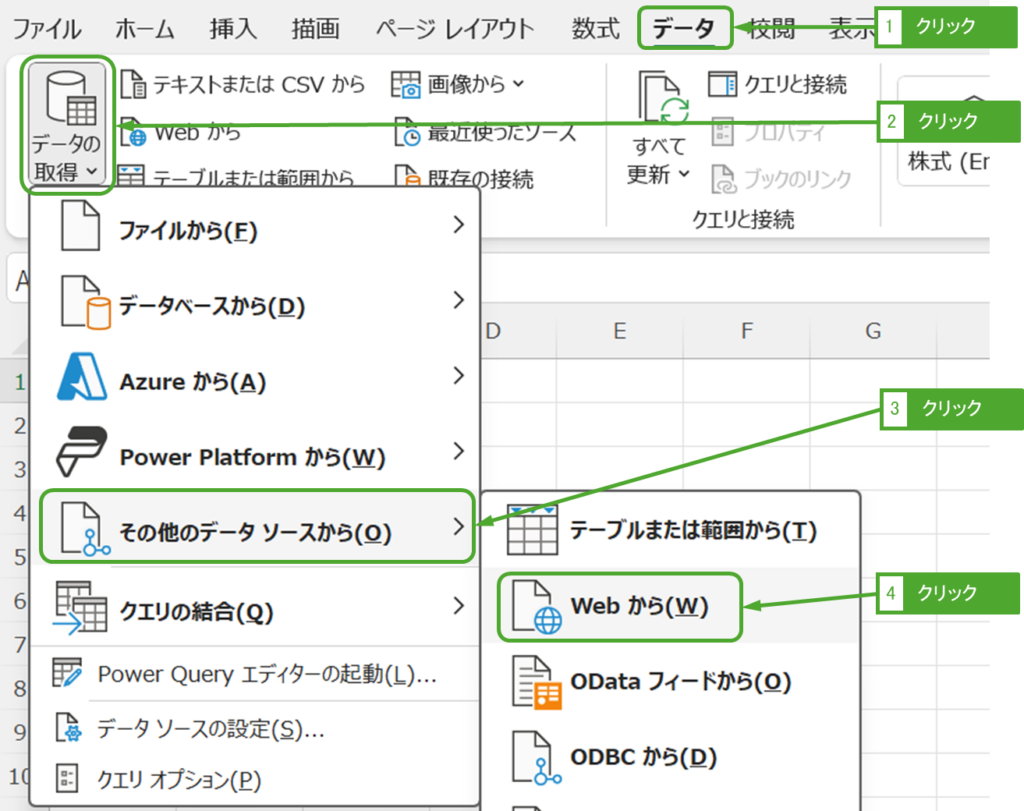Viewport: 1024px width, 811px height.
Task: Select column G header
Action: click(x=873, y=331)
